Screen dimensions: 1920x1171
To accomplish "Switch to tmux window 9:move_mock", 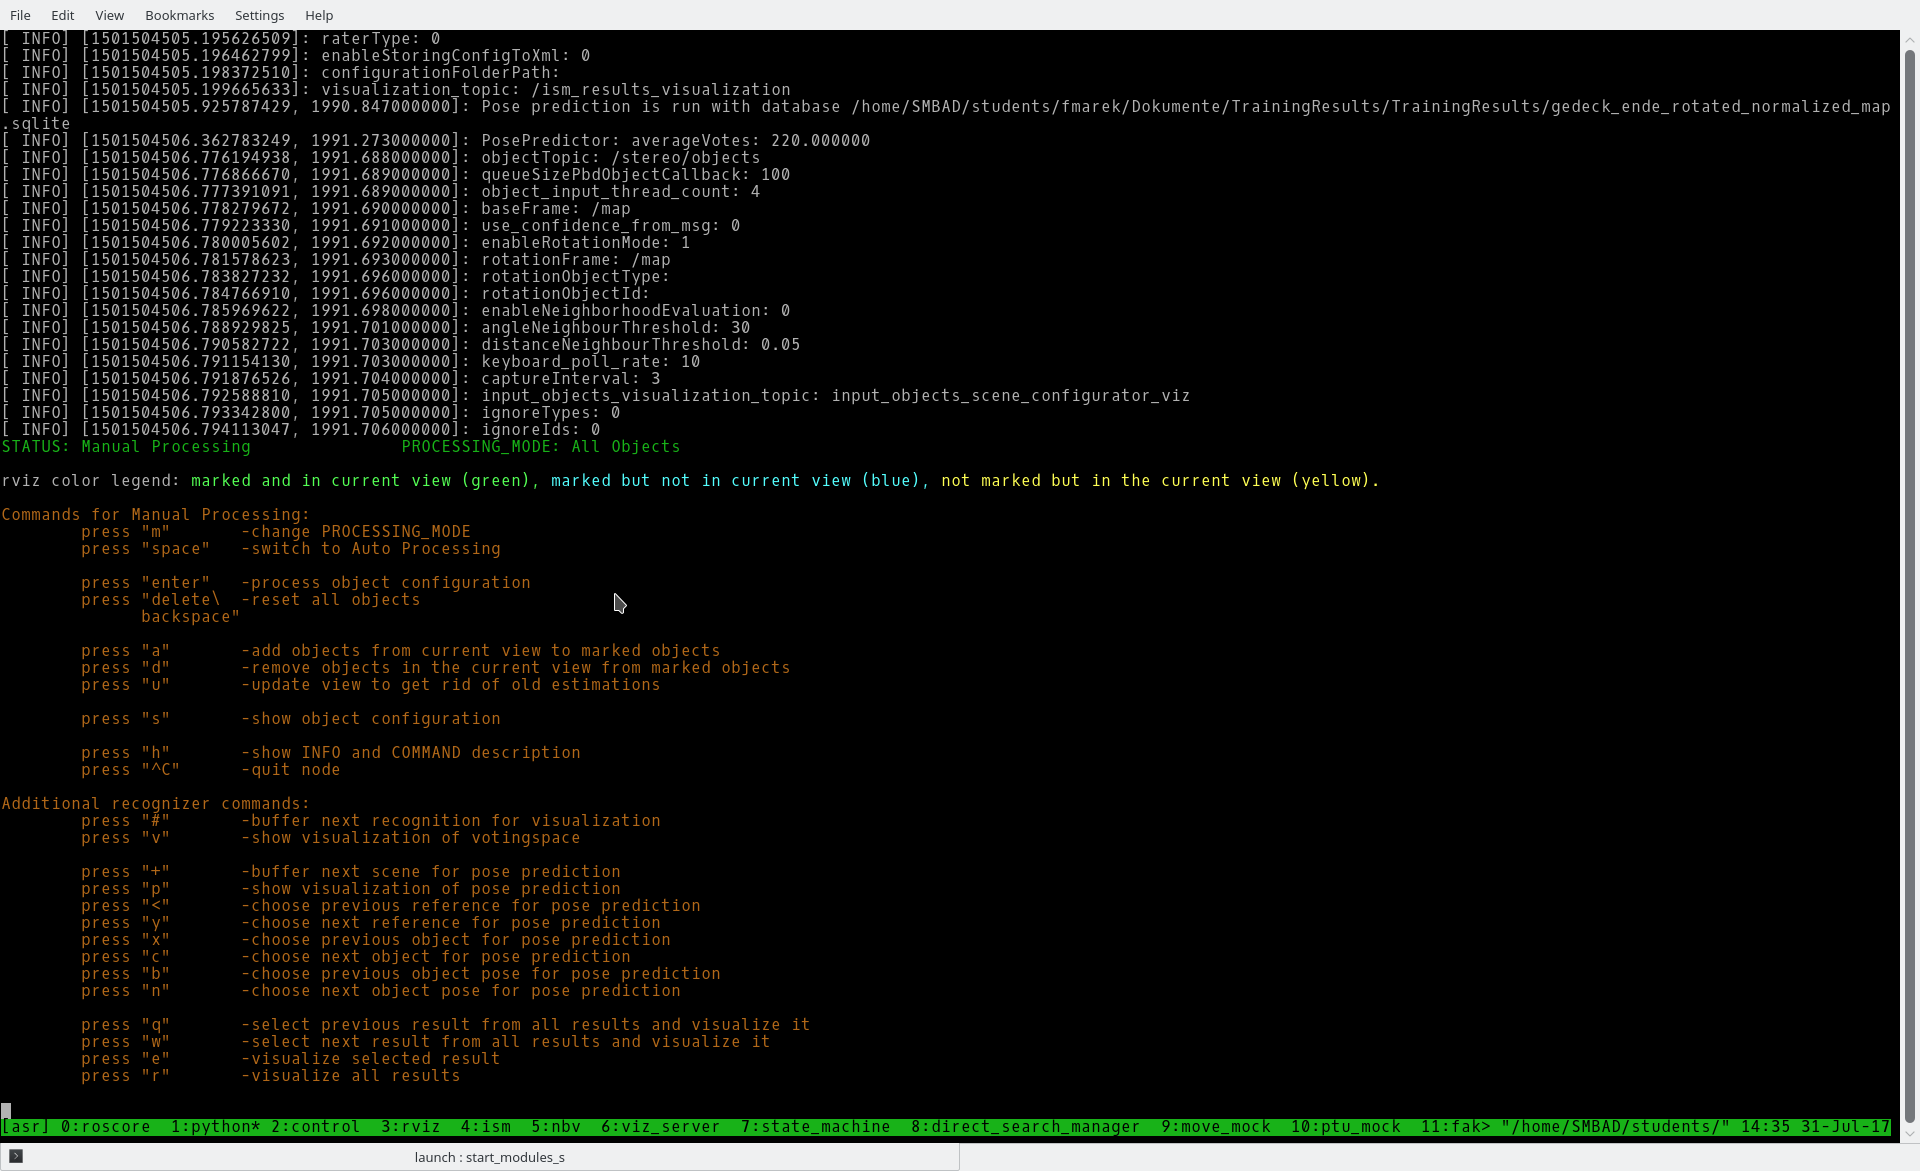I will (1215, 1127).
